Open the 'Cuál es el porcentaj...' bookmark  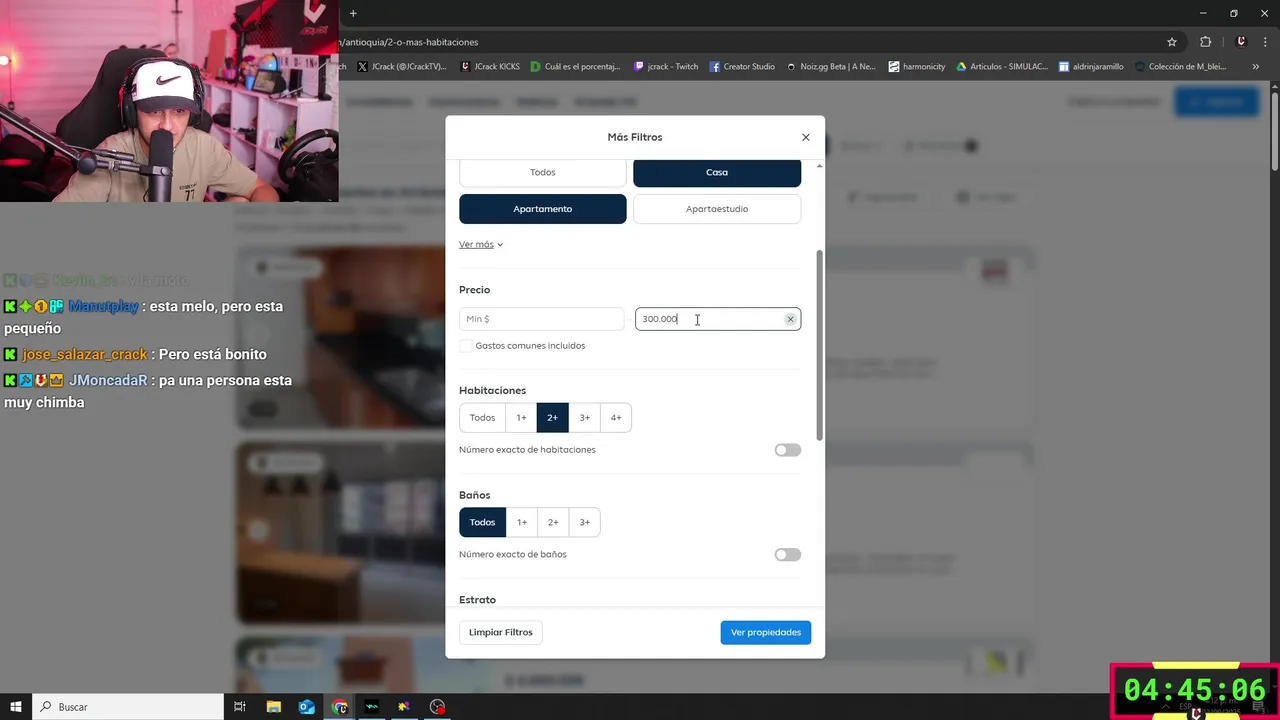click(x=576, y=67)
